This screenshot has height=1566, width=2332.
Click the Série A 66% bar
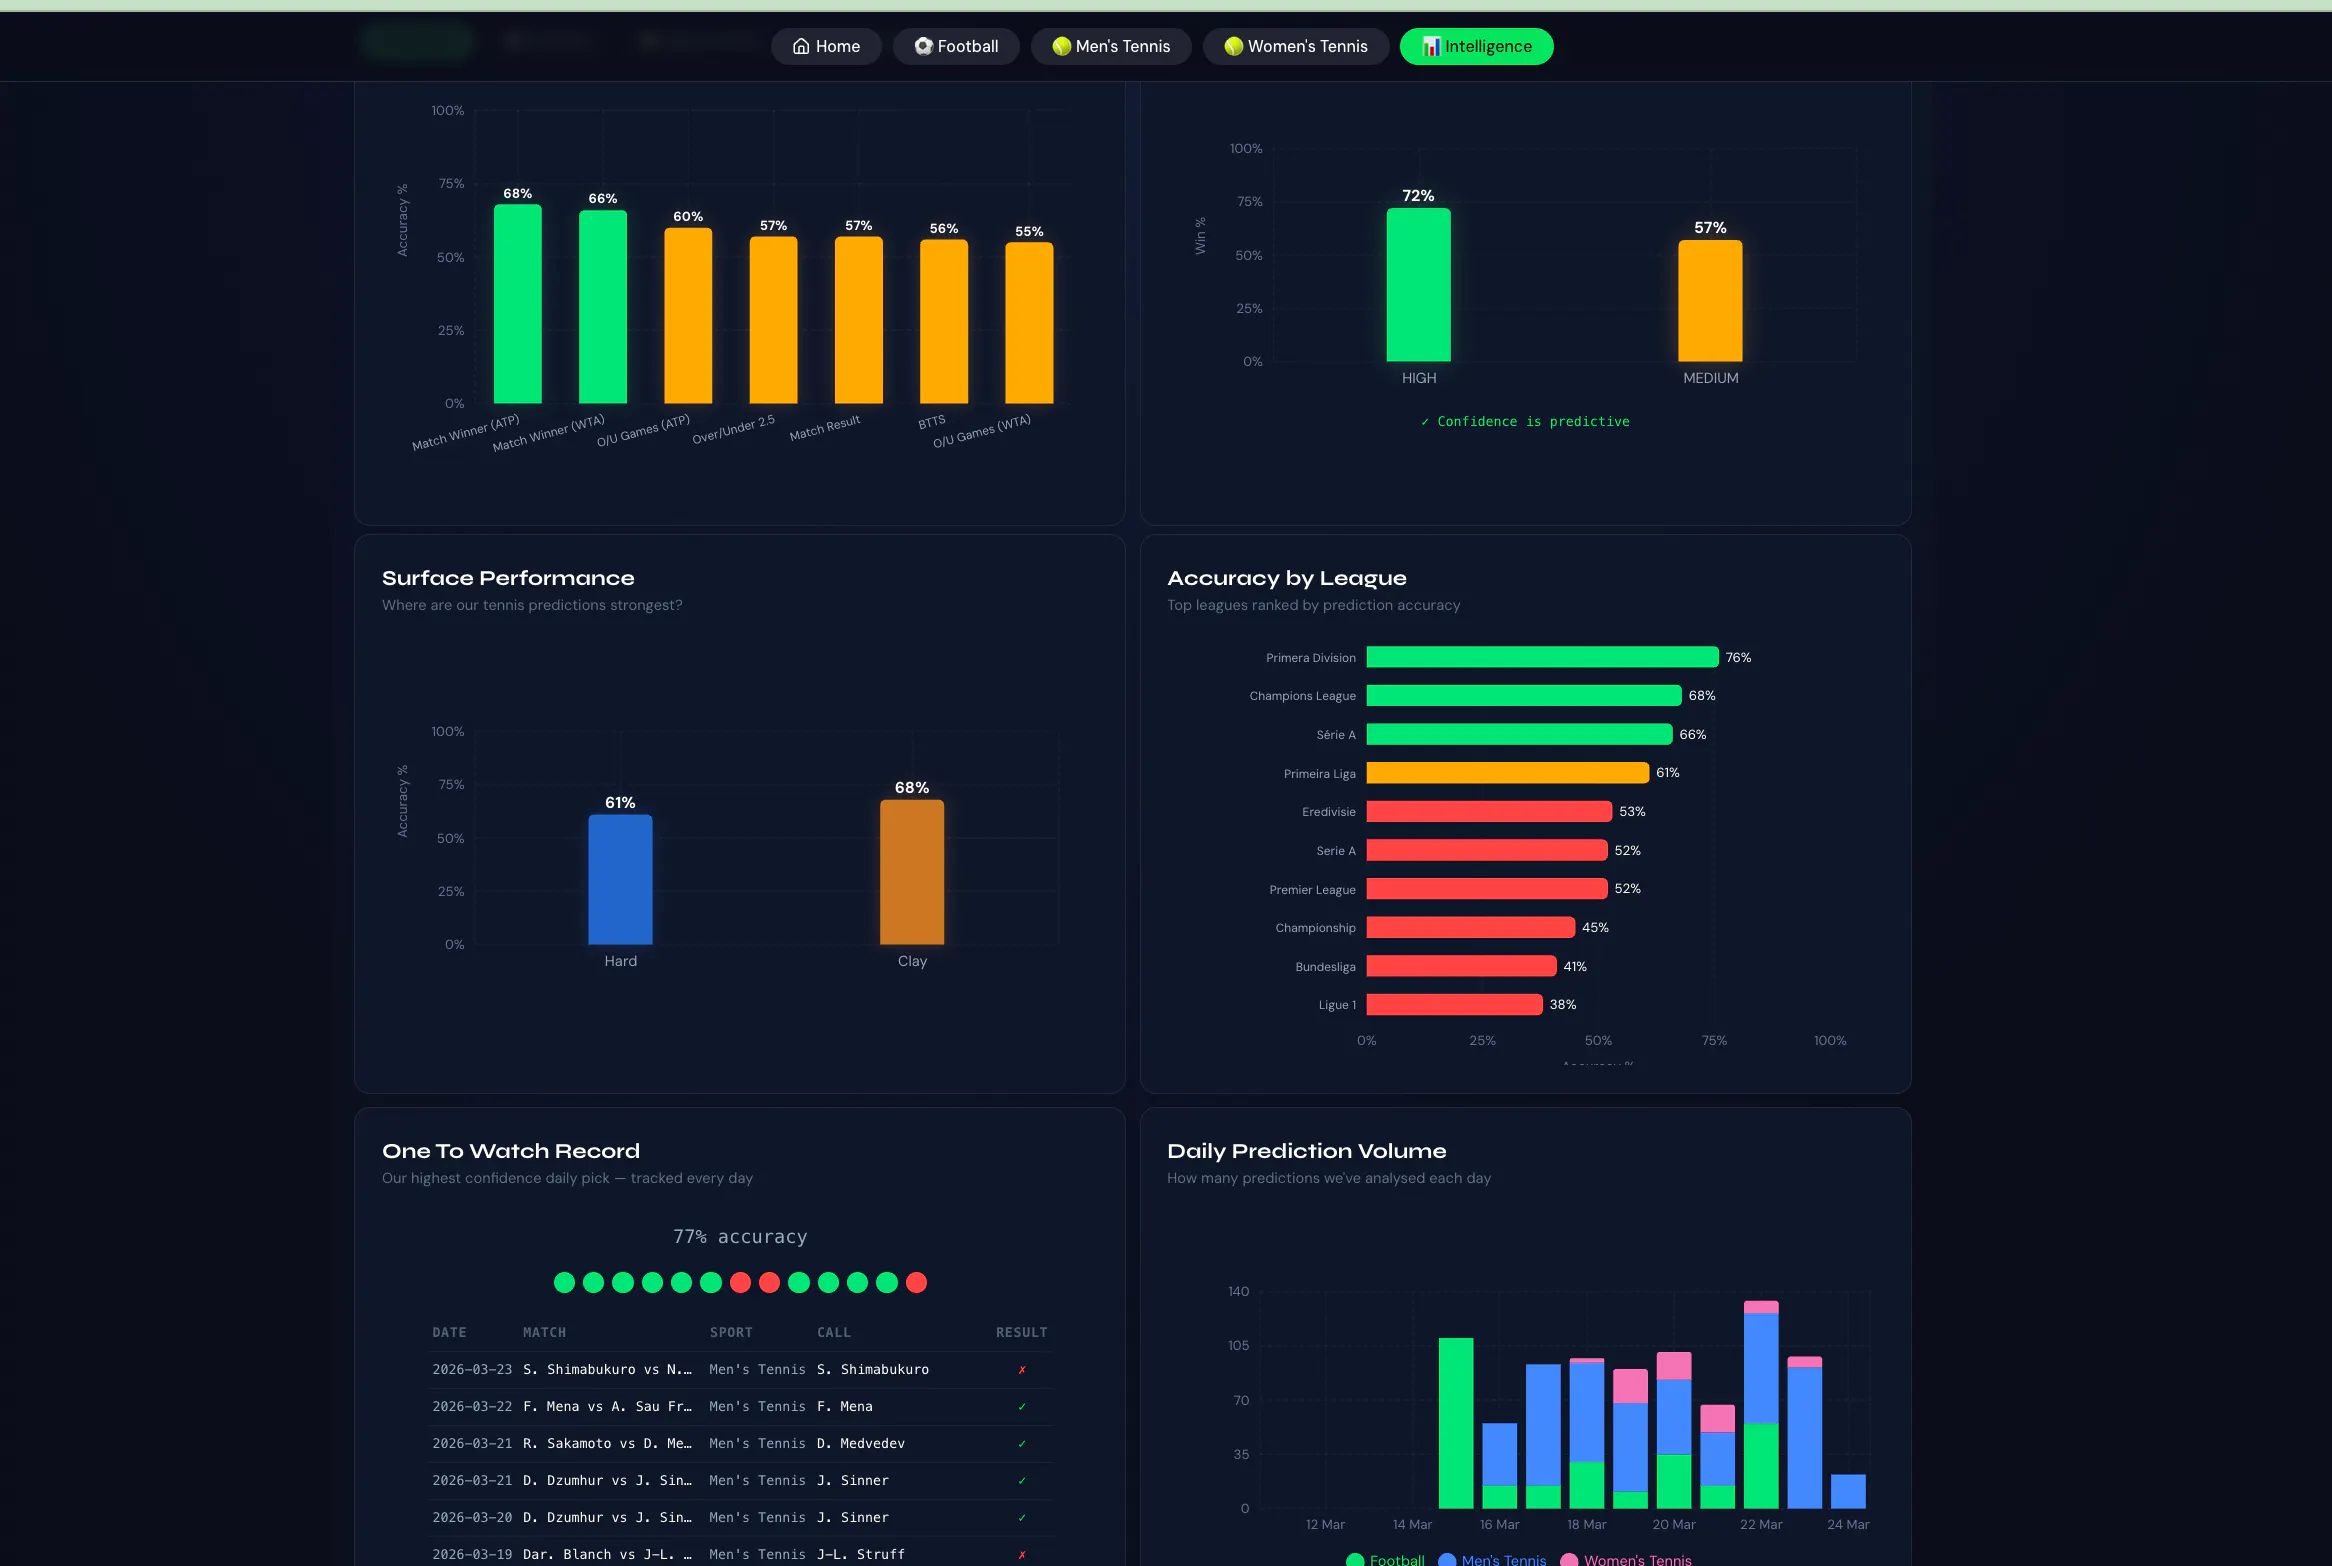pyautogui.click(x=1519, y=734)
